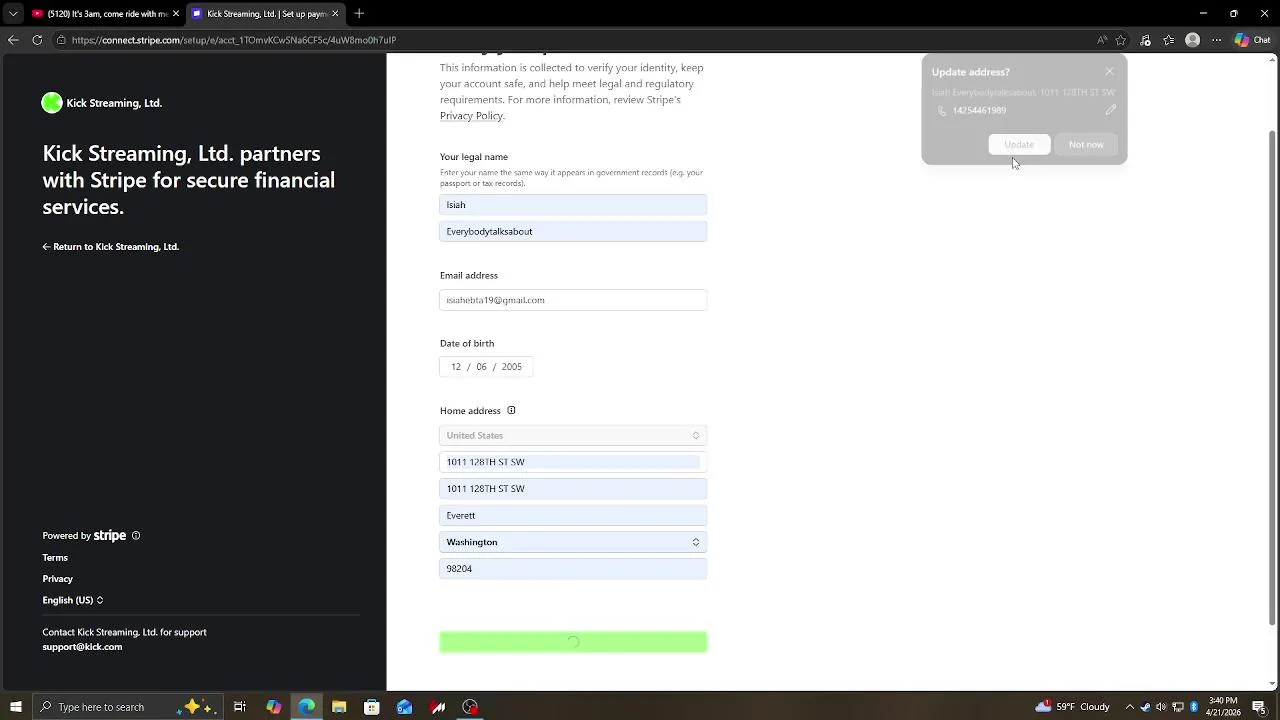
Task: Open the tab search dropdown arrow
Action: 13,14
